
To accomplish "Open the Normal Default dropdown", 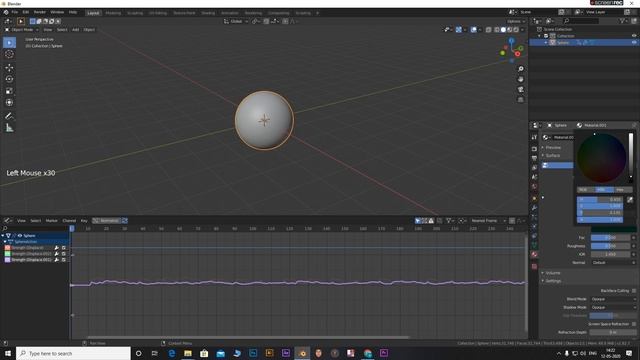I will pos(611,262).
